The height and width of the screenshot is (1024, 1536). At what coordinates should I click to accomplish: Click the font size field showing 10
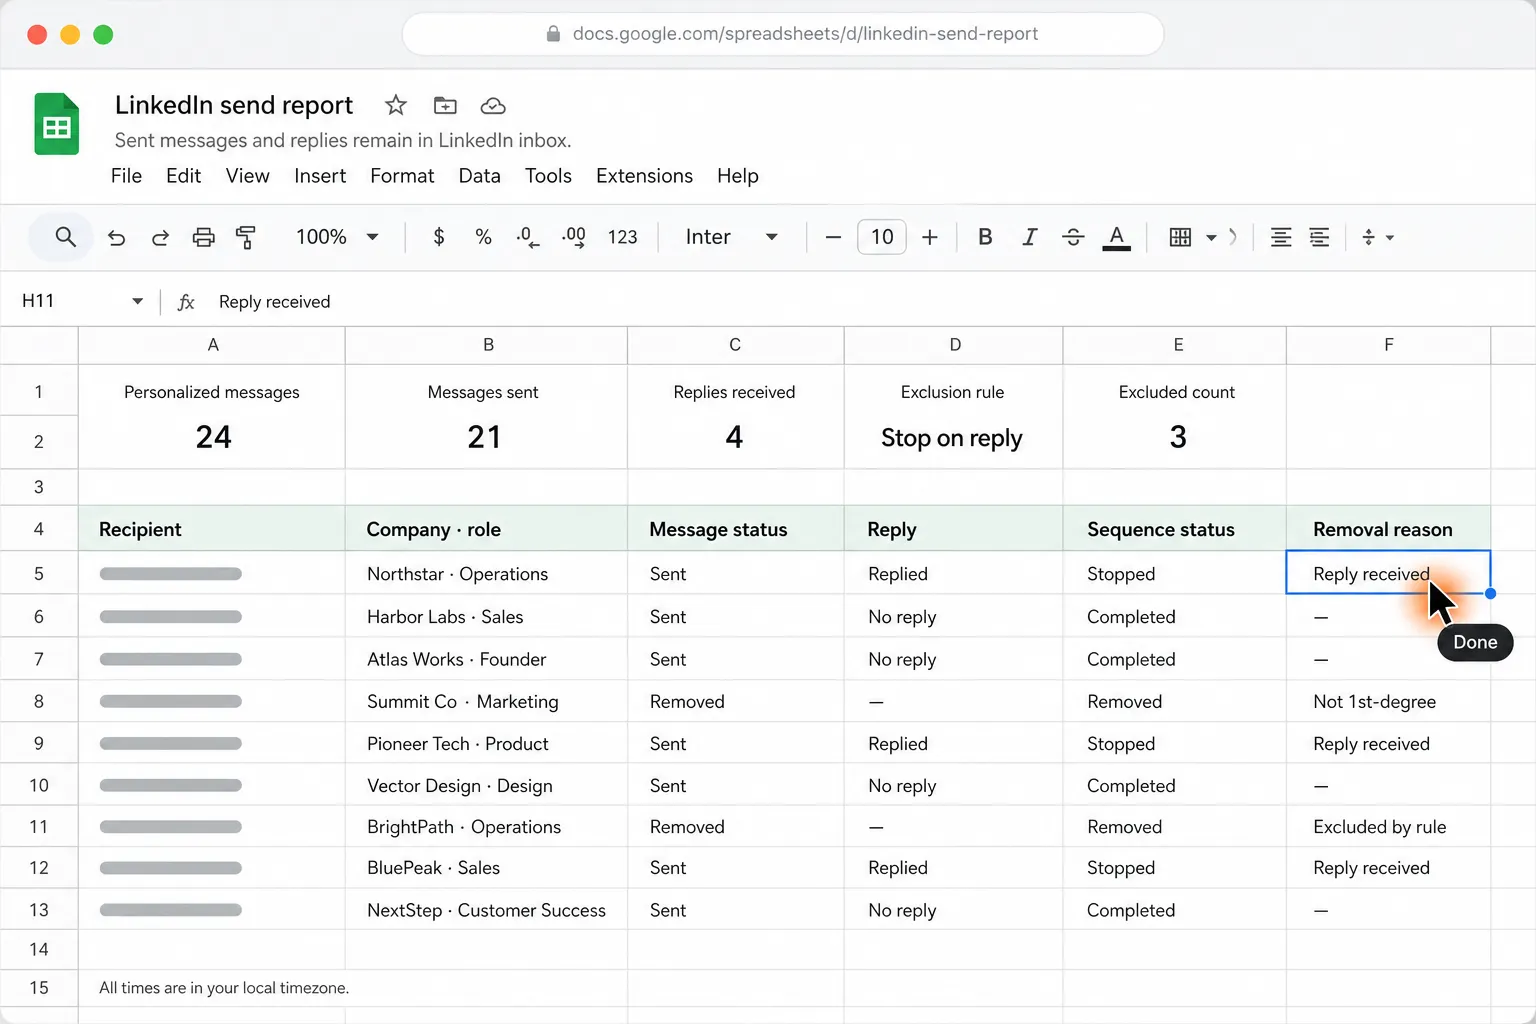click(882, 237)
